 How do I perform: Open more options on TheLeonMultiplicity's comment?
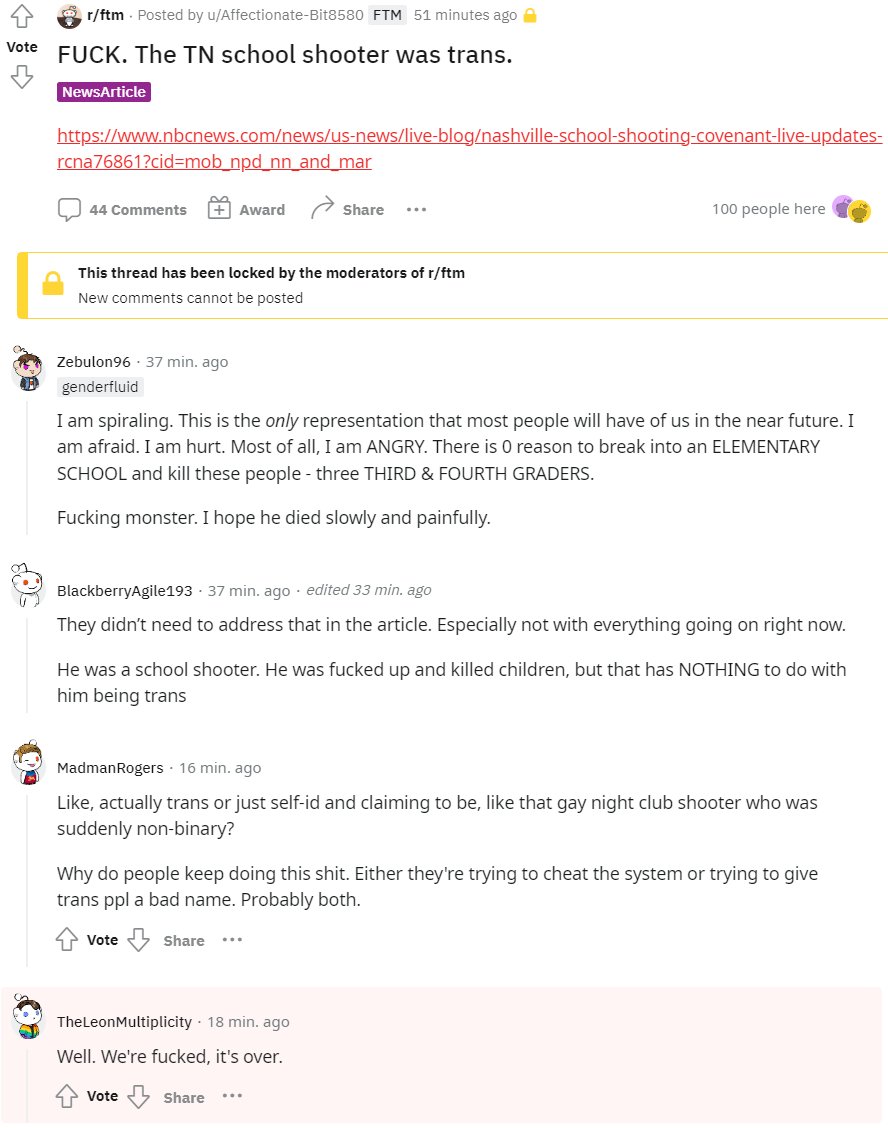coord(232,1096)
